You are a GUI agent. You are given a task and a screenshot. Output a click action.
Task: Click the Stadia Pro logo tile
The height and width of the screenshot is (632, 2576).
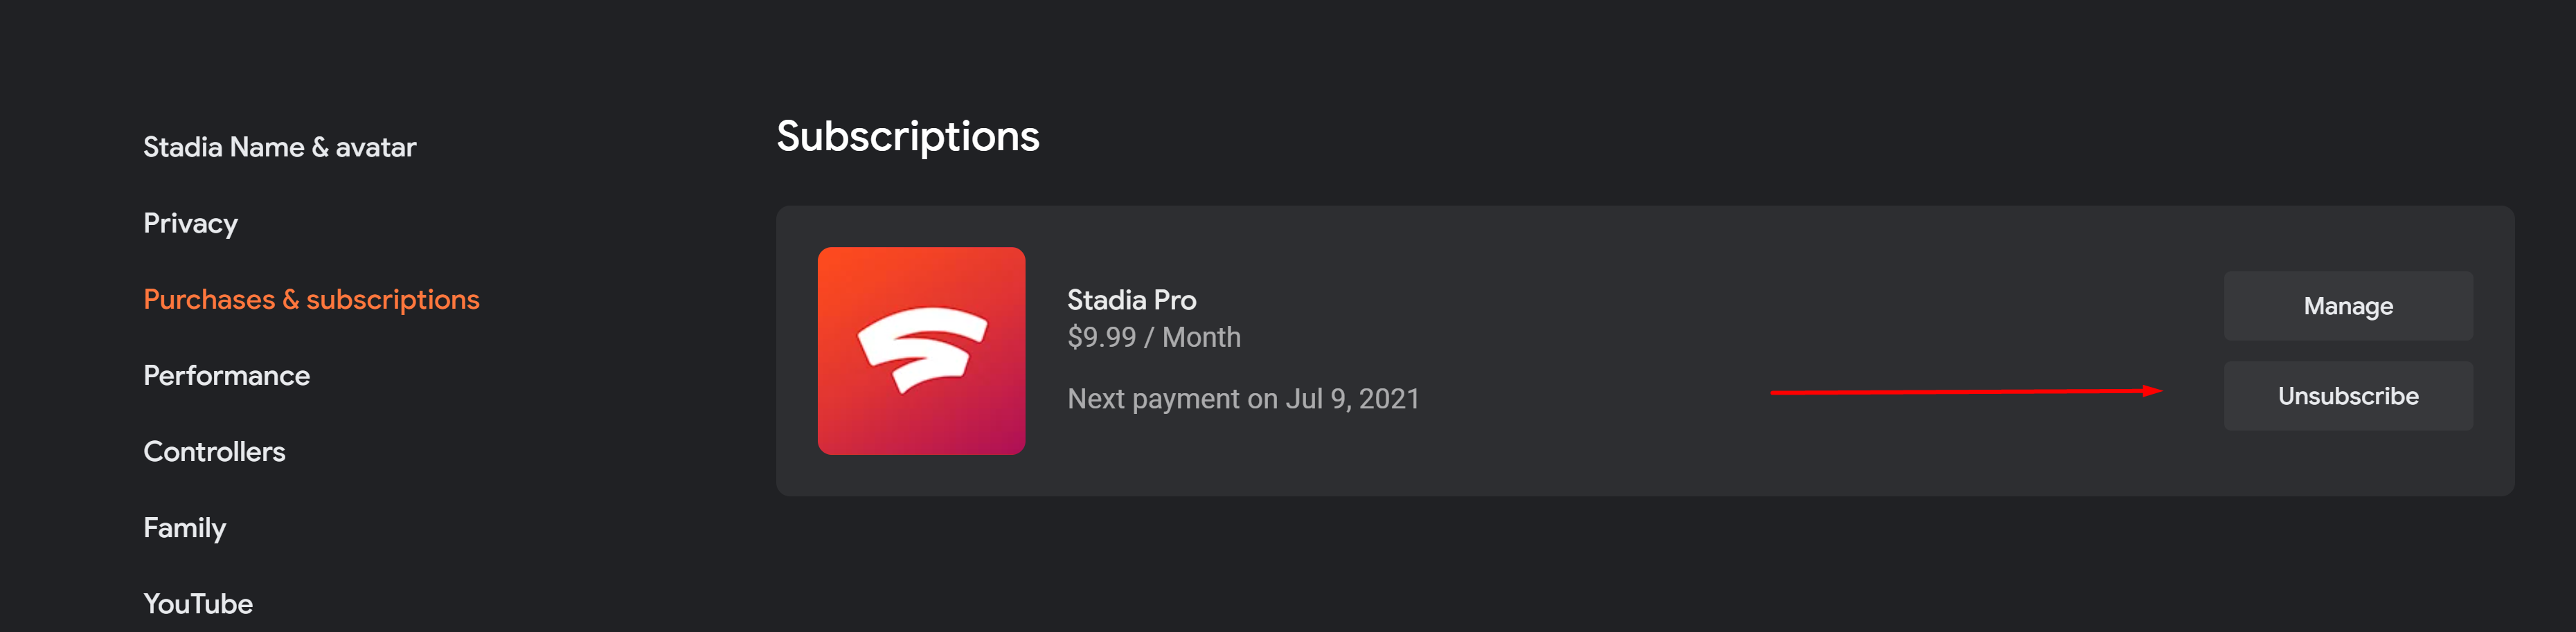[921, 351]
